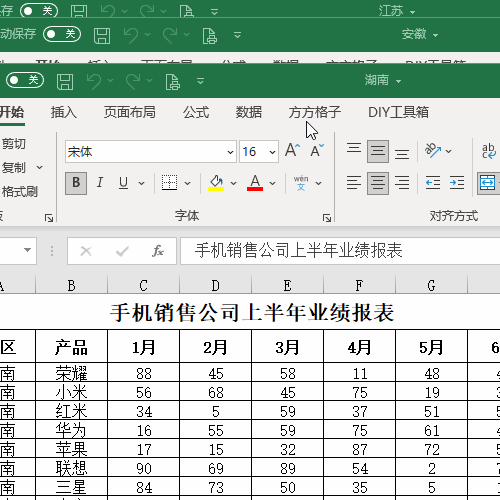Switch to 数据 tab
500x500 pixels.
pyautogui.click(x=249, y=112)
